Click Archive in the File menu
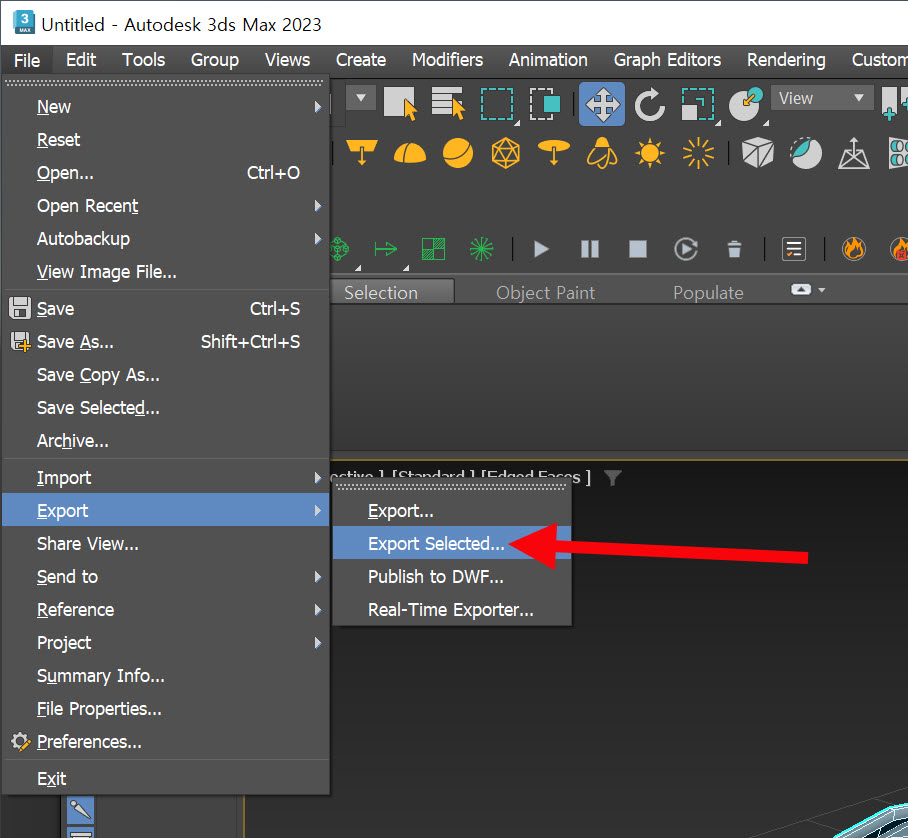 pyautogui.click(x=166, y=441)
